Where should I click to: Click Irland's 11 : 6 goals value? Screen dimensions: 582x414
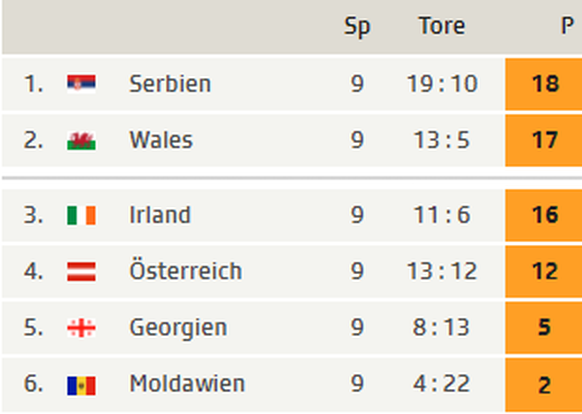pyautogui.click(x=442, y=215)
